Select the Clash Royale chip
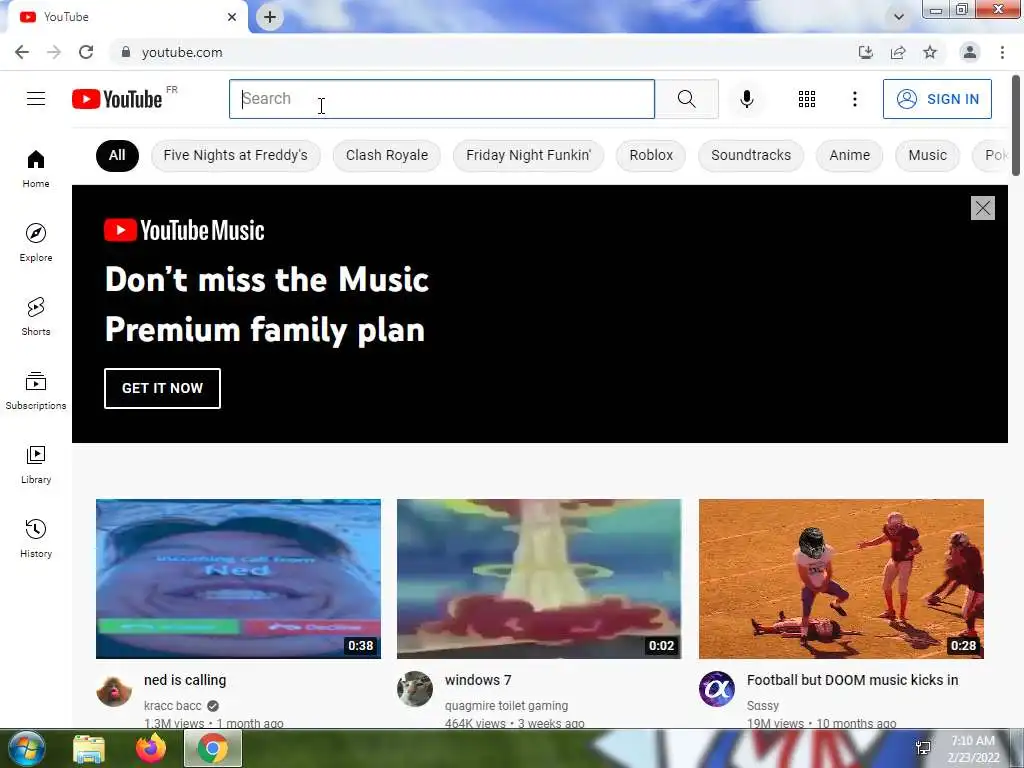This screenshot has width=1024, height=768. [x=387, y=155]
